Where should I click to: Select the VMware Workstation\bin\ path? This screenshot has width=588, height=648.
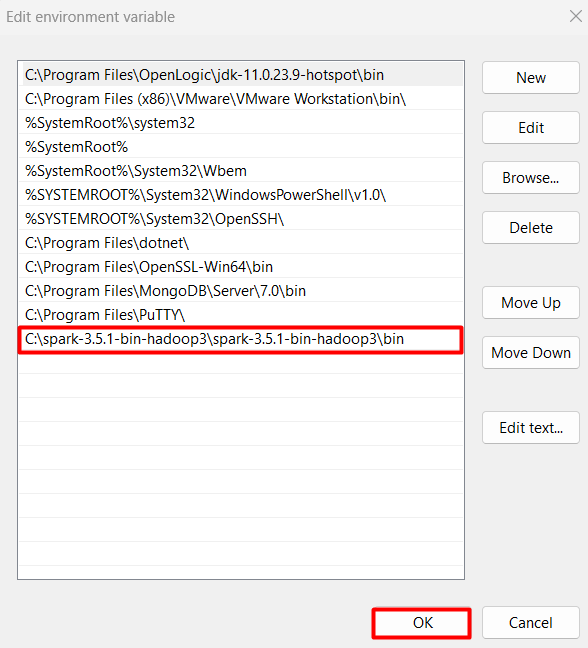coord(241,99)
